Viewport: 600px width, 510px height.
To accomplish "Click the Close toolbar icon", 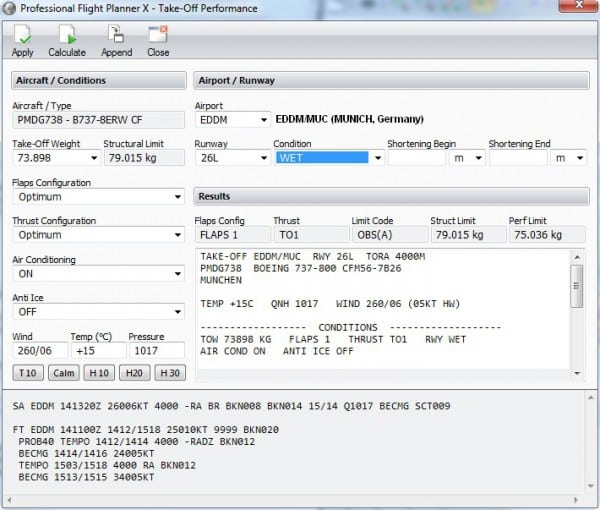I will (157, 36).
